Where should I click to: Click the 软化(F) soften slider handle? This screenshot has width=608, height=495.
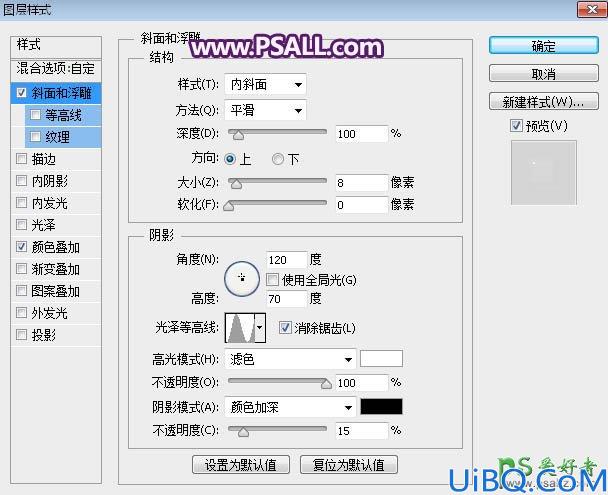229,206
